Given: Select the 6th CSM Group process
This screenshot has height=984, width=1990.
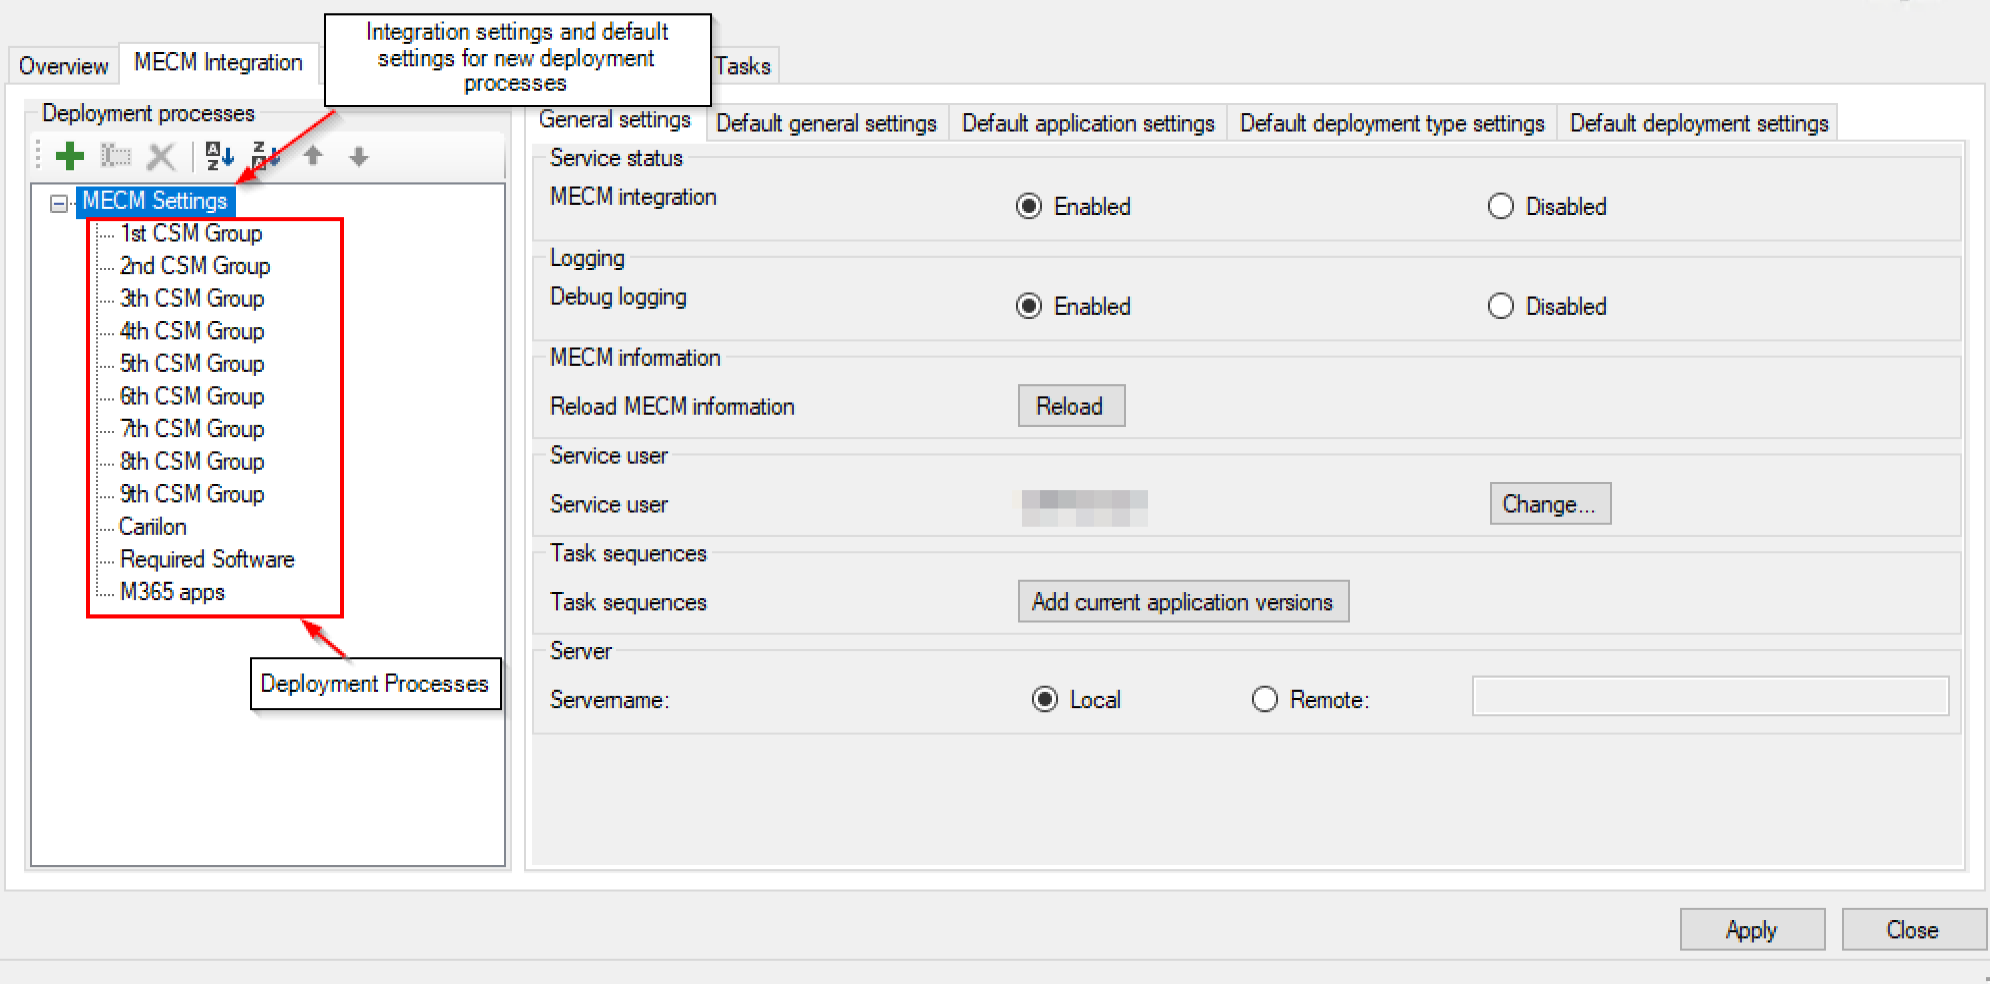Looking at the screenshot, I should [x=192, y=396].
